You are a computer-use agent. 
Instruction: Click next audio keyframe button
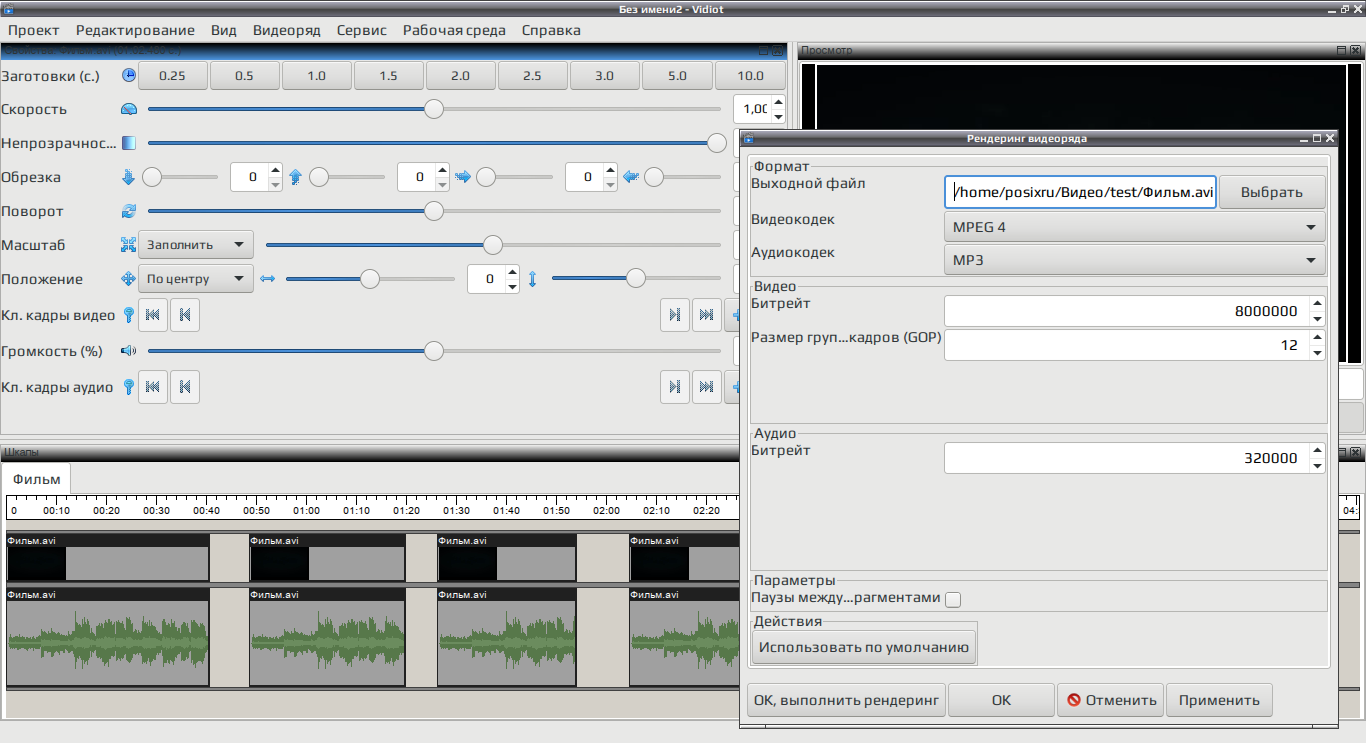(x=675, y=387)
